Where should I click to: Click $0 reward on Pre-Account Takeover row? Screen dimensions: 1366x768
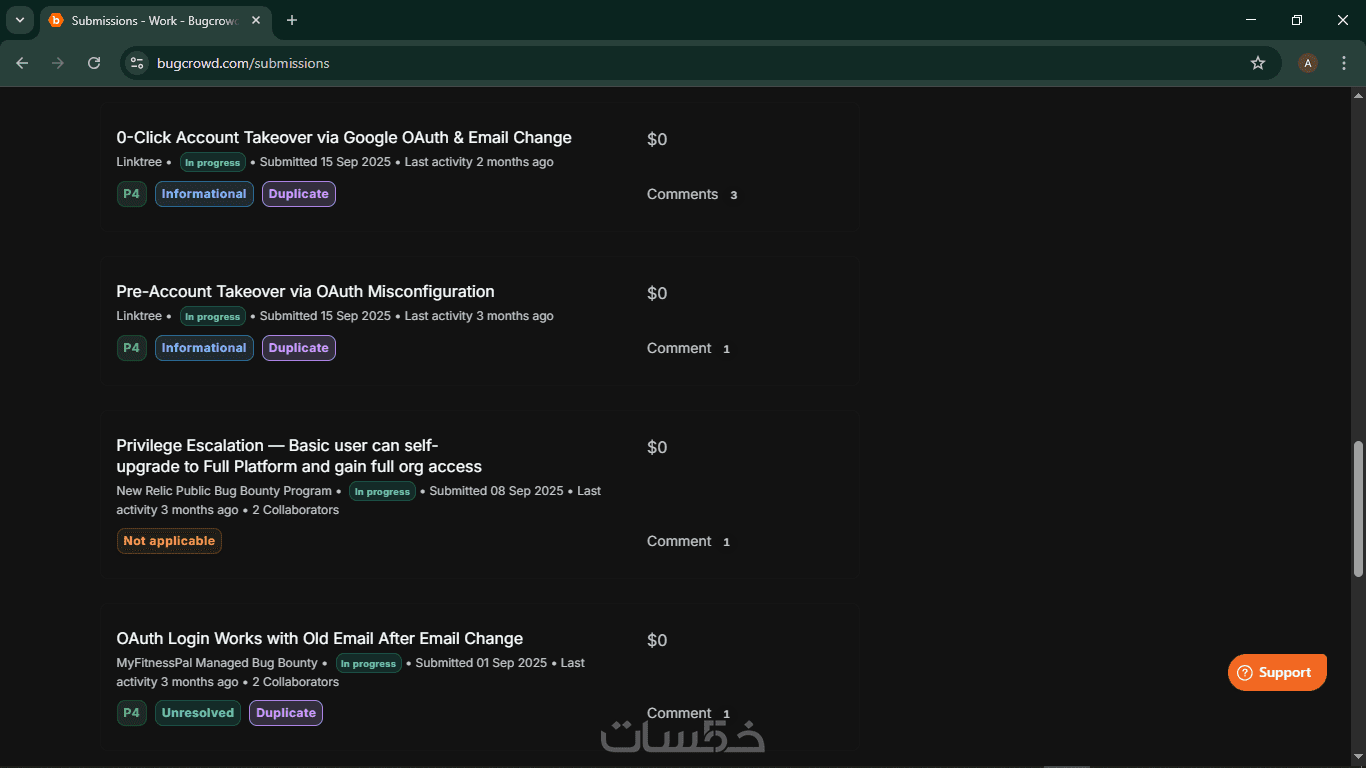657,293
